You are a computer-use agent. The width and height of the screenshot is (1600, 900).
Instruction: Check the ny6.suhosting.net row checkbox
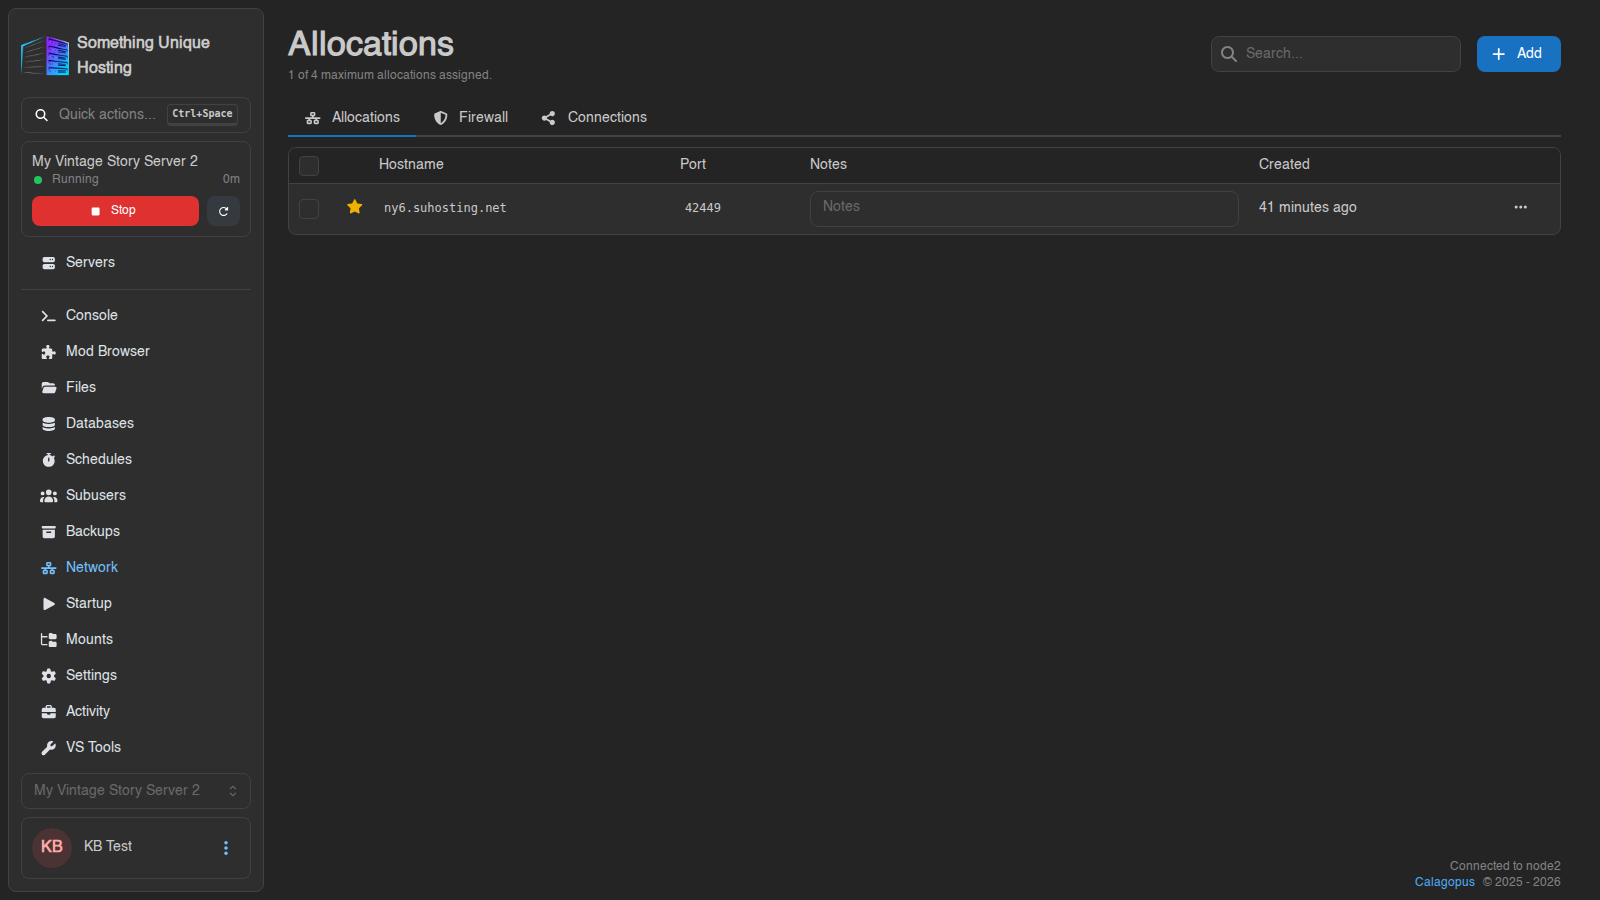coord(309,208)
